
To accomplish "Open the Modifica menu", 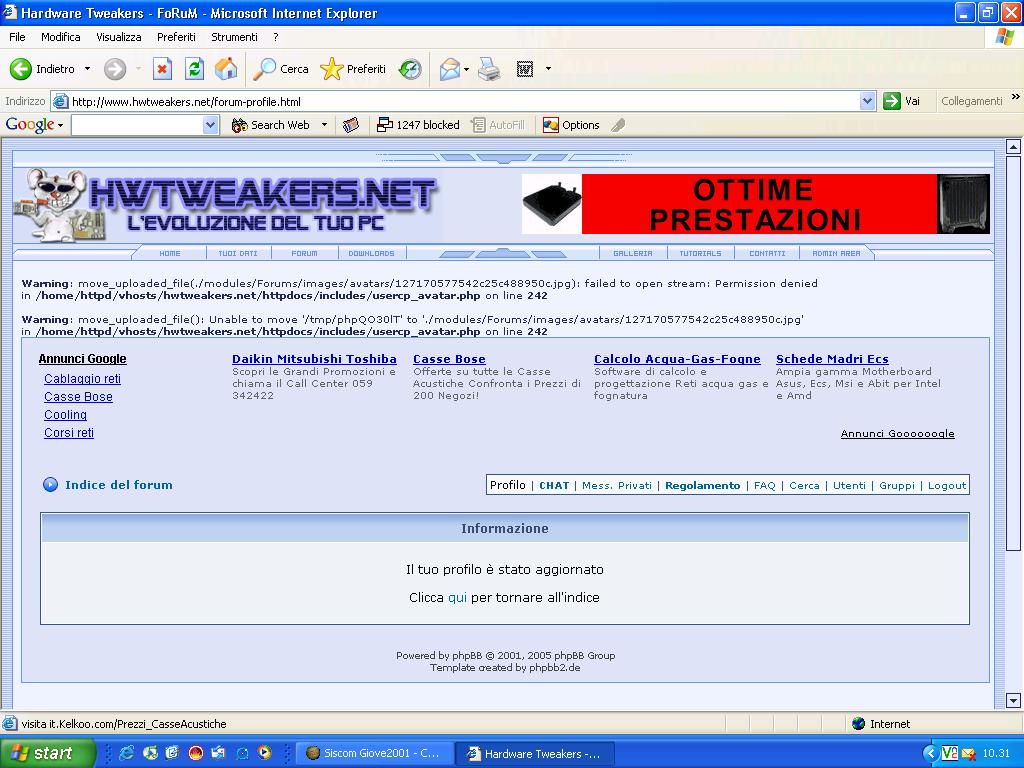I will point(61,37).
